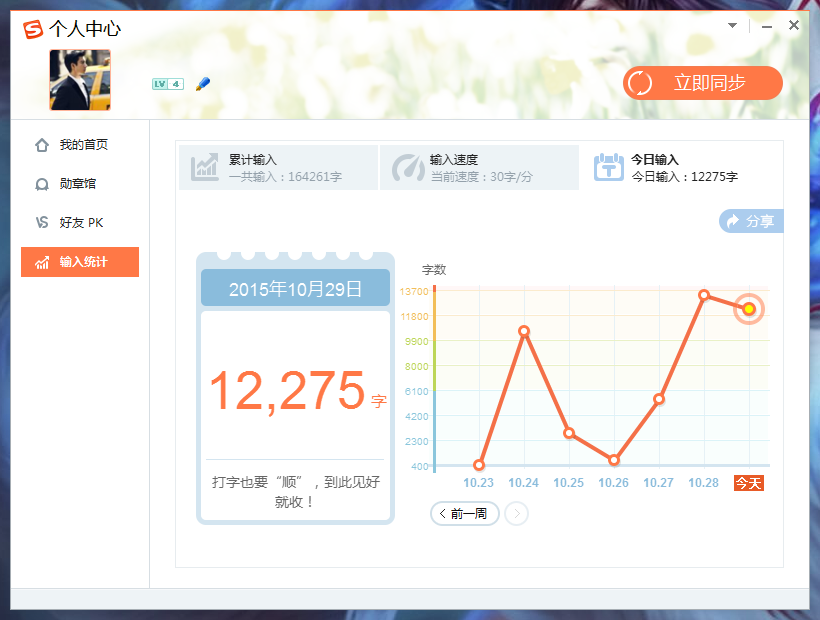Click the next week arrow button

tap(517, 513)
